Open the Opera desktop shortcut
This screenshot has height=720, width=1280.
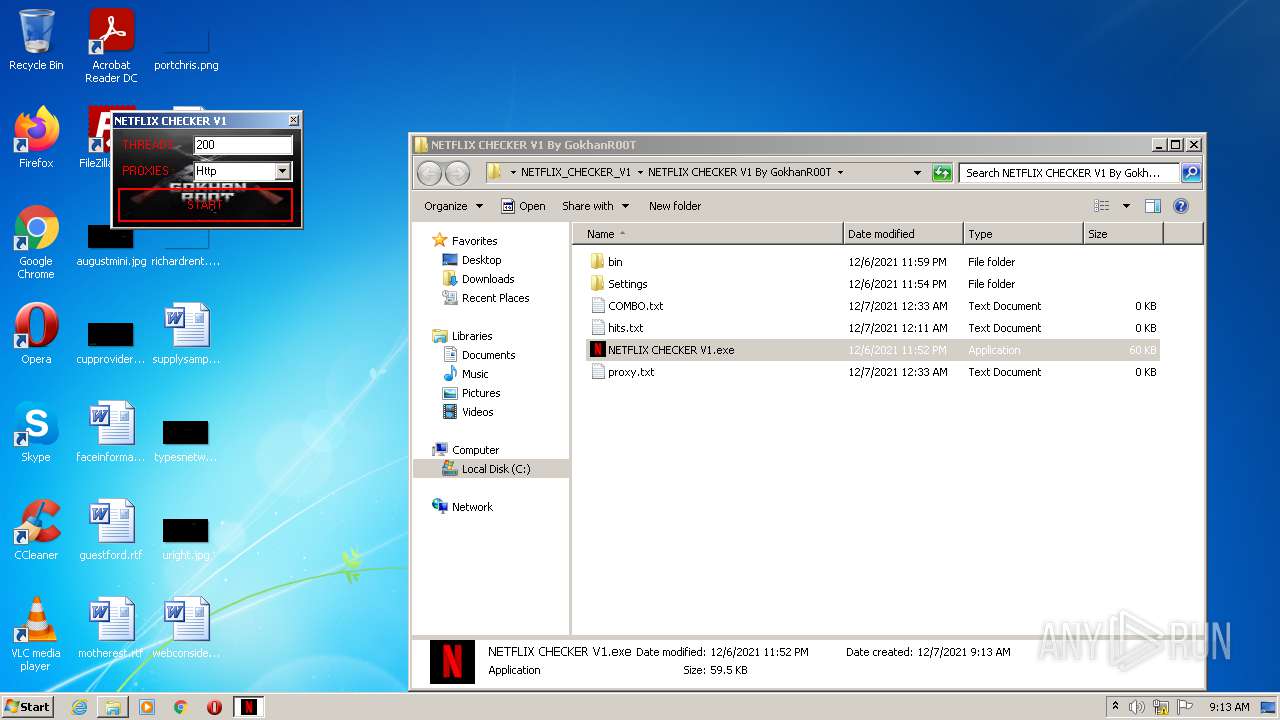36,334
